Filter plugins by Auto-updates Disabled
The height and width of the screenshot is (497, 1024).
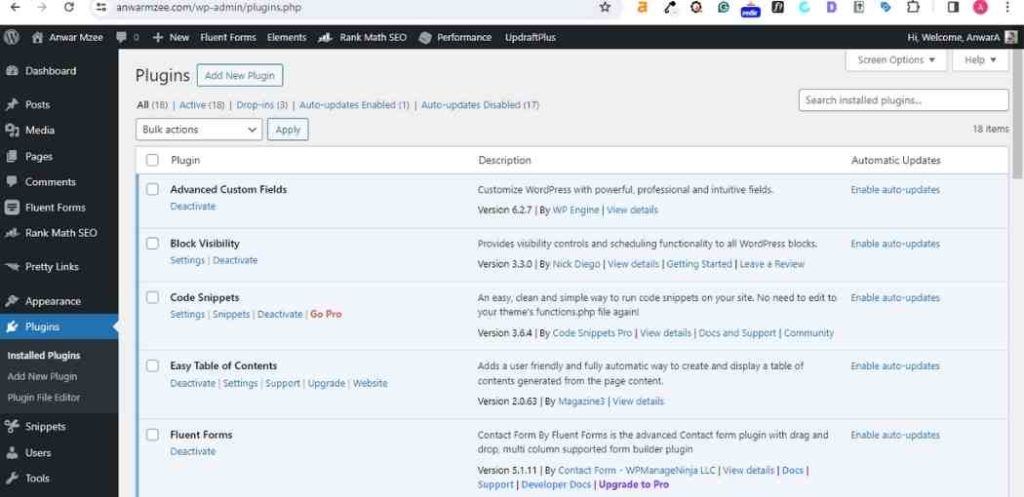click(x=480, y=105)
